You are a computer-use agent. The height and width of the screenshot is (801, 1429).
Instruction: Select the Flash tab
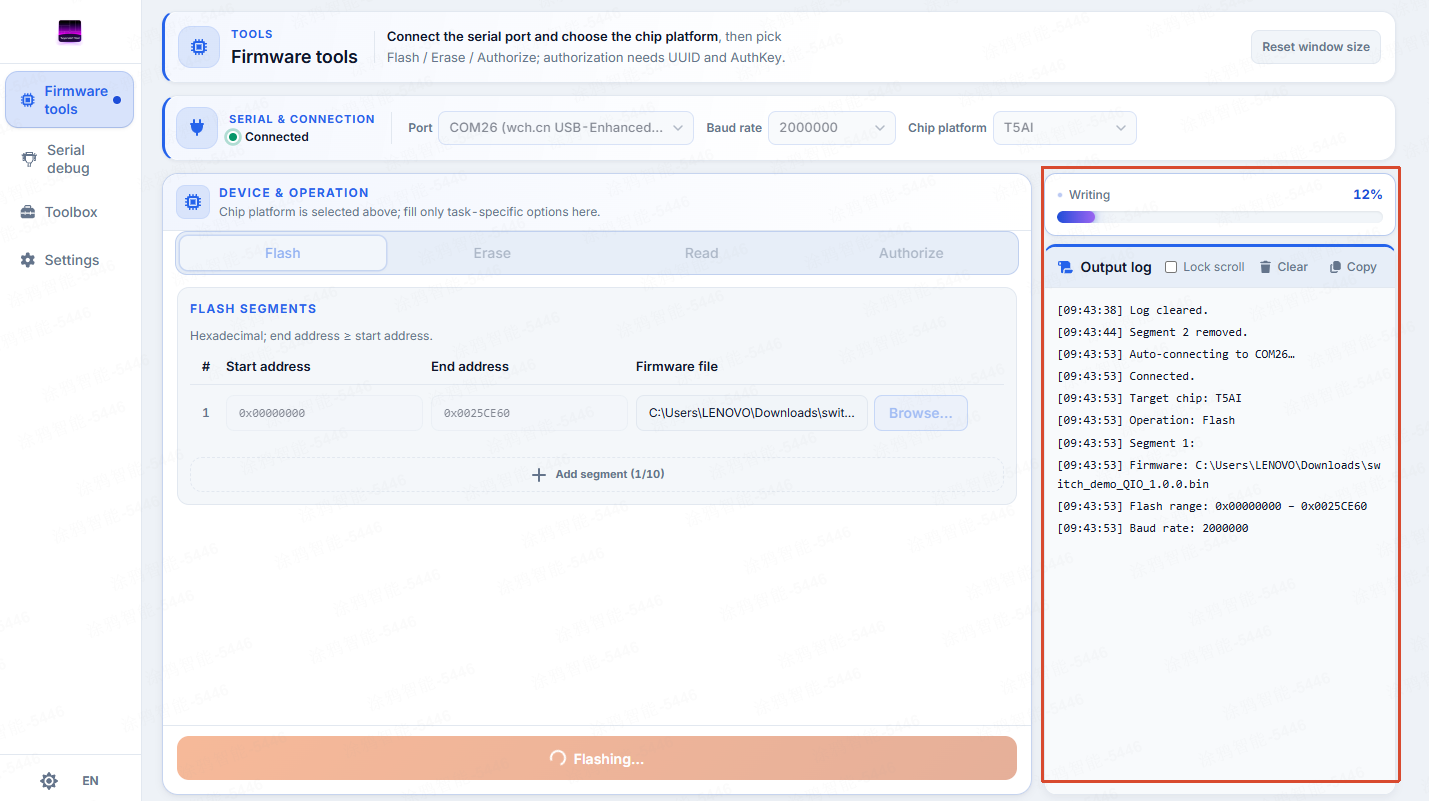tap(283, 253)
